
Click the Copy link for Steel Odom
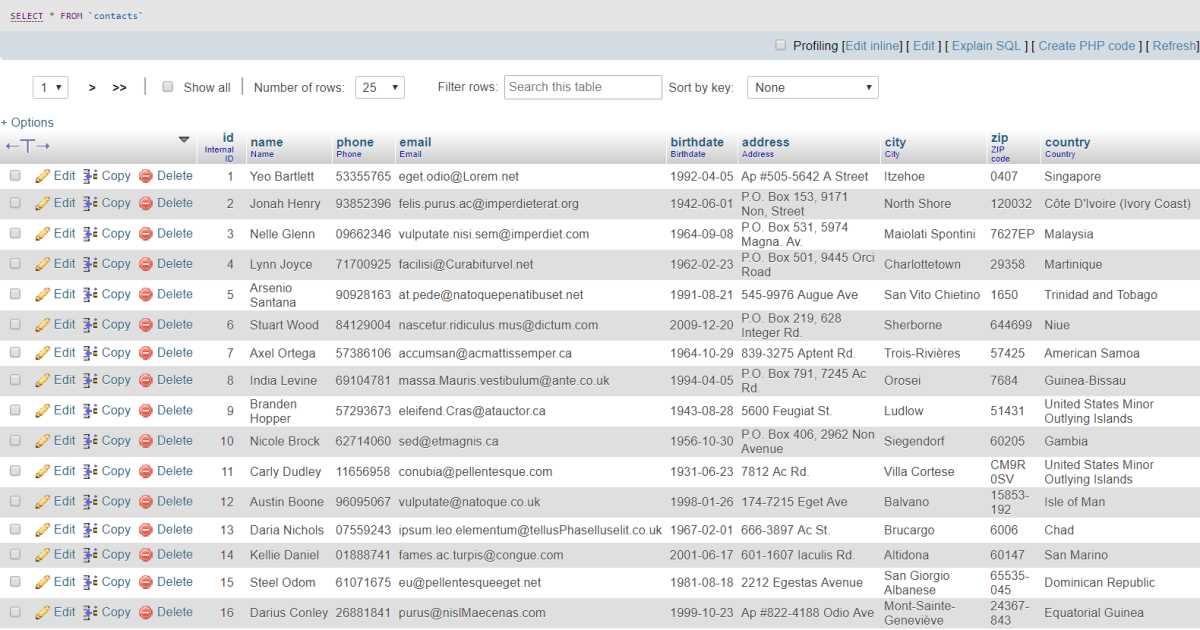116,582
